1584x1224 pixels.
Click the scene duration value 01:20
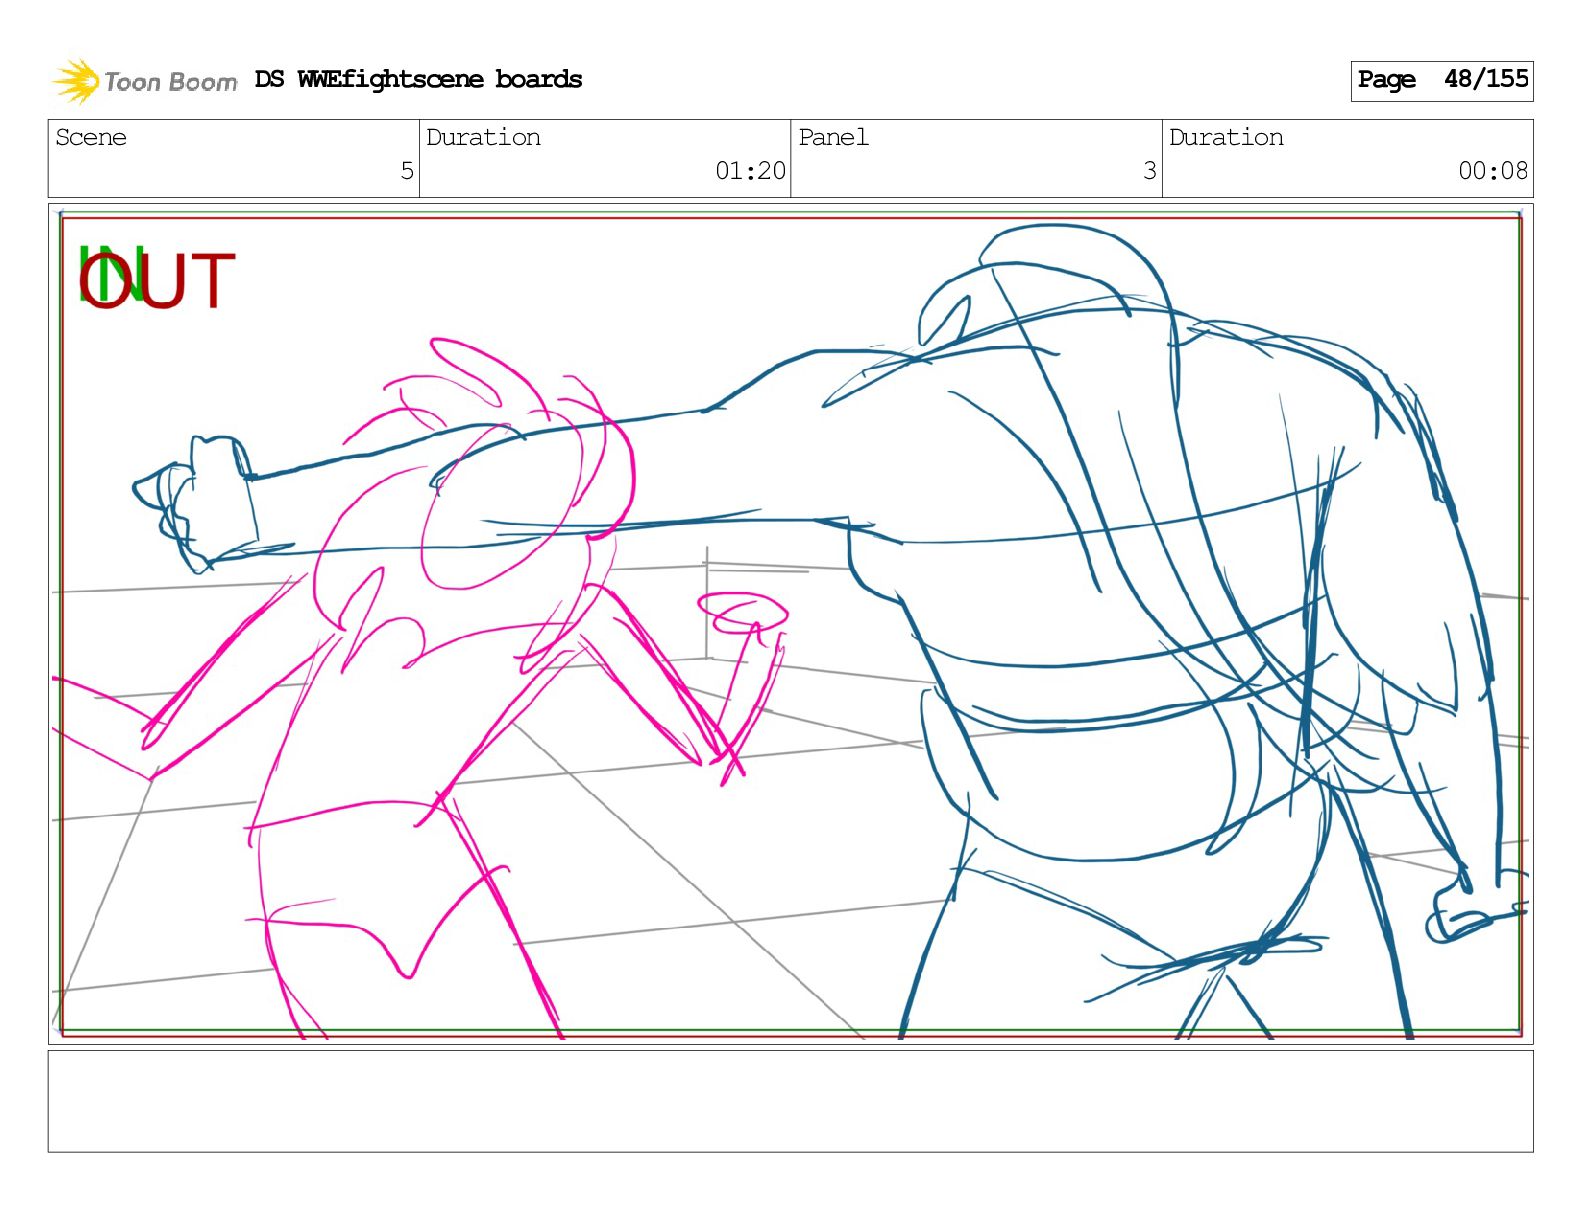tap(750, 171)
